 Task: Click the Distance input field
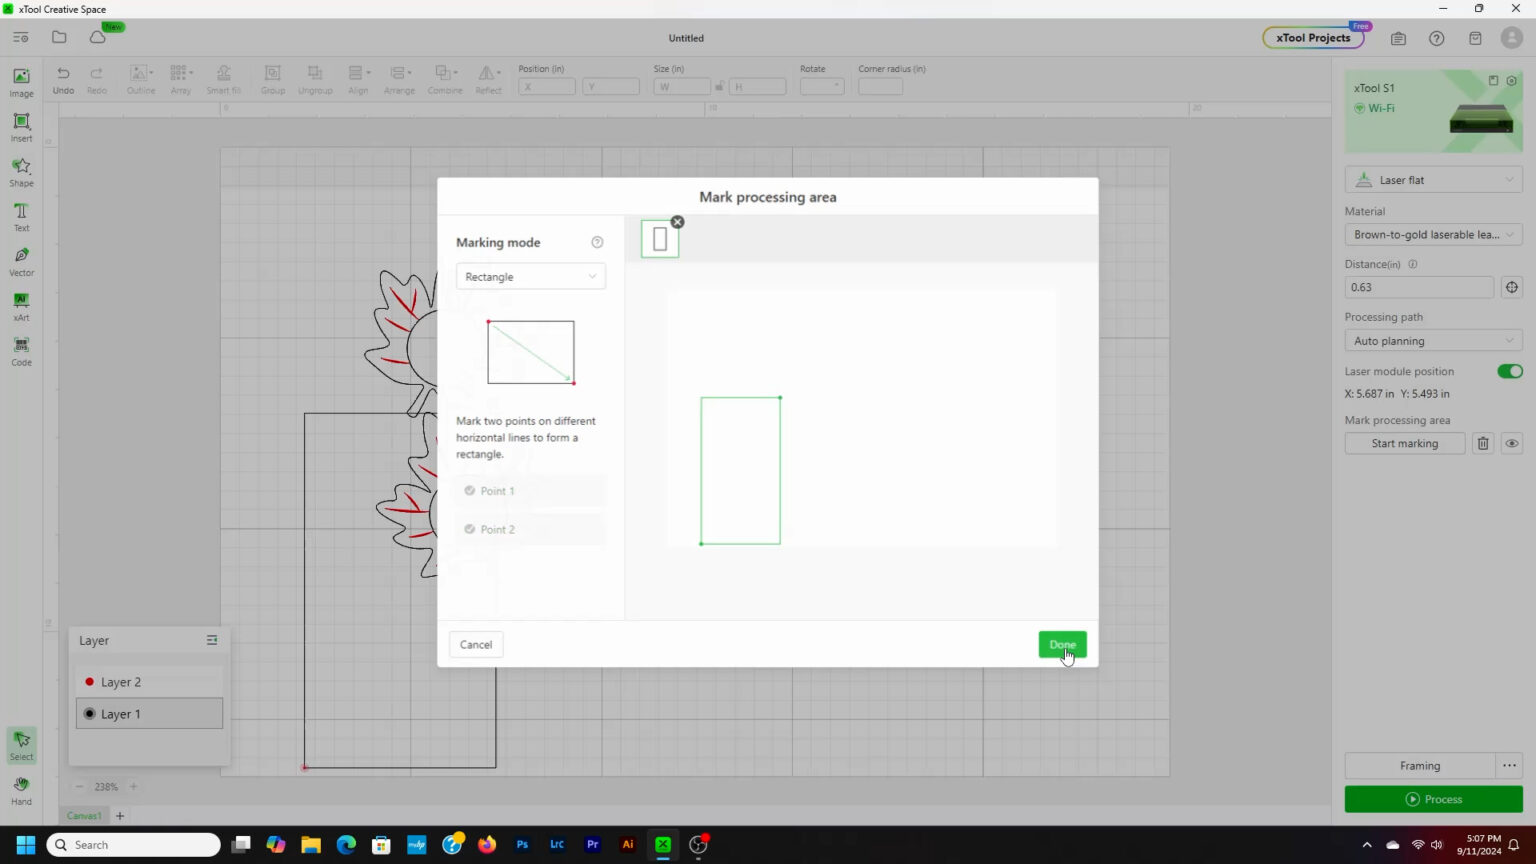[1418, 287]
